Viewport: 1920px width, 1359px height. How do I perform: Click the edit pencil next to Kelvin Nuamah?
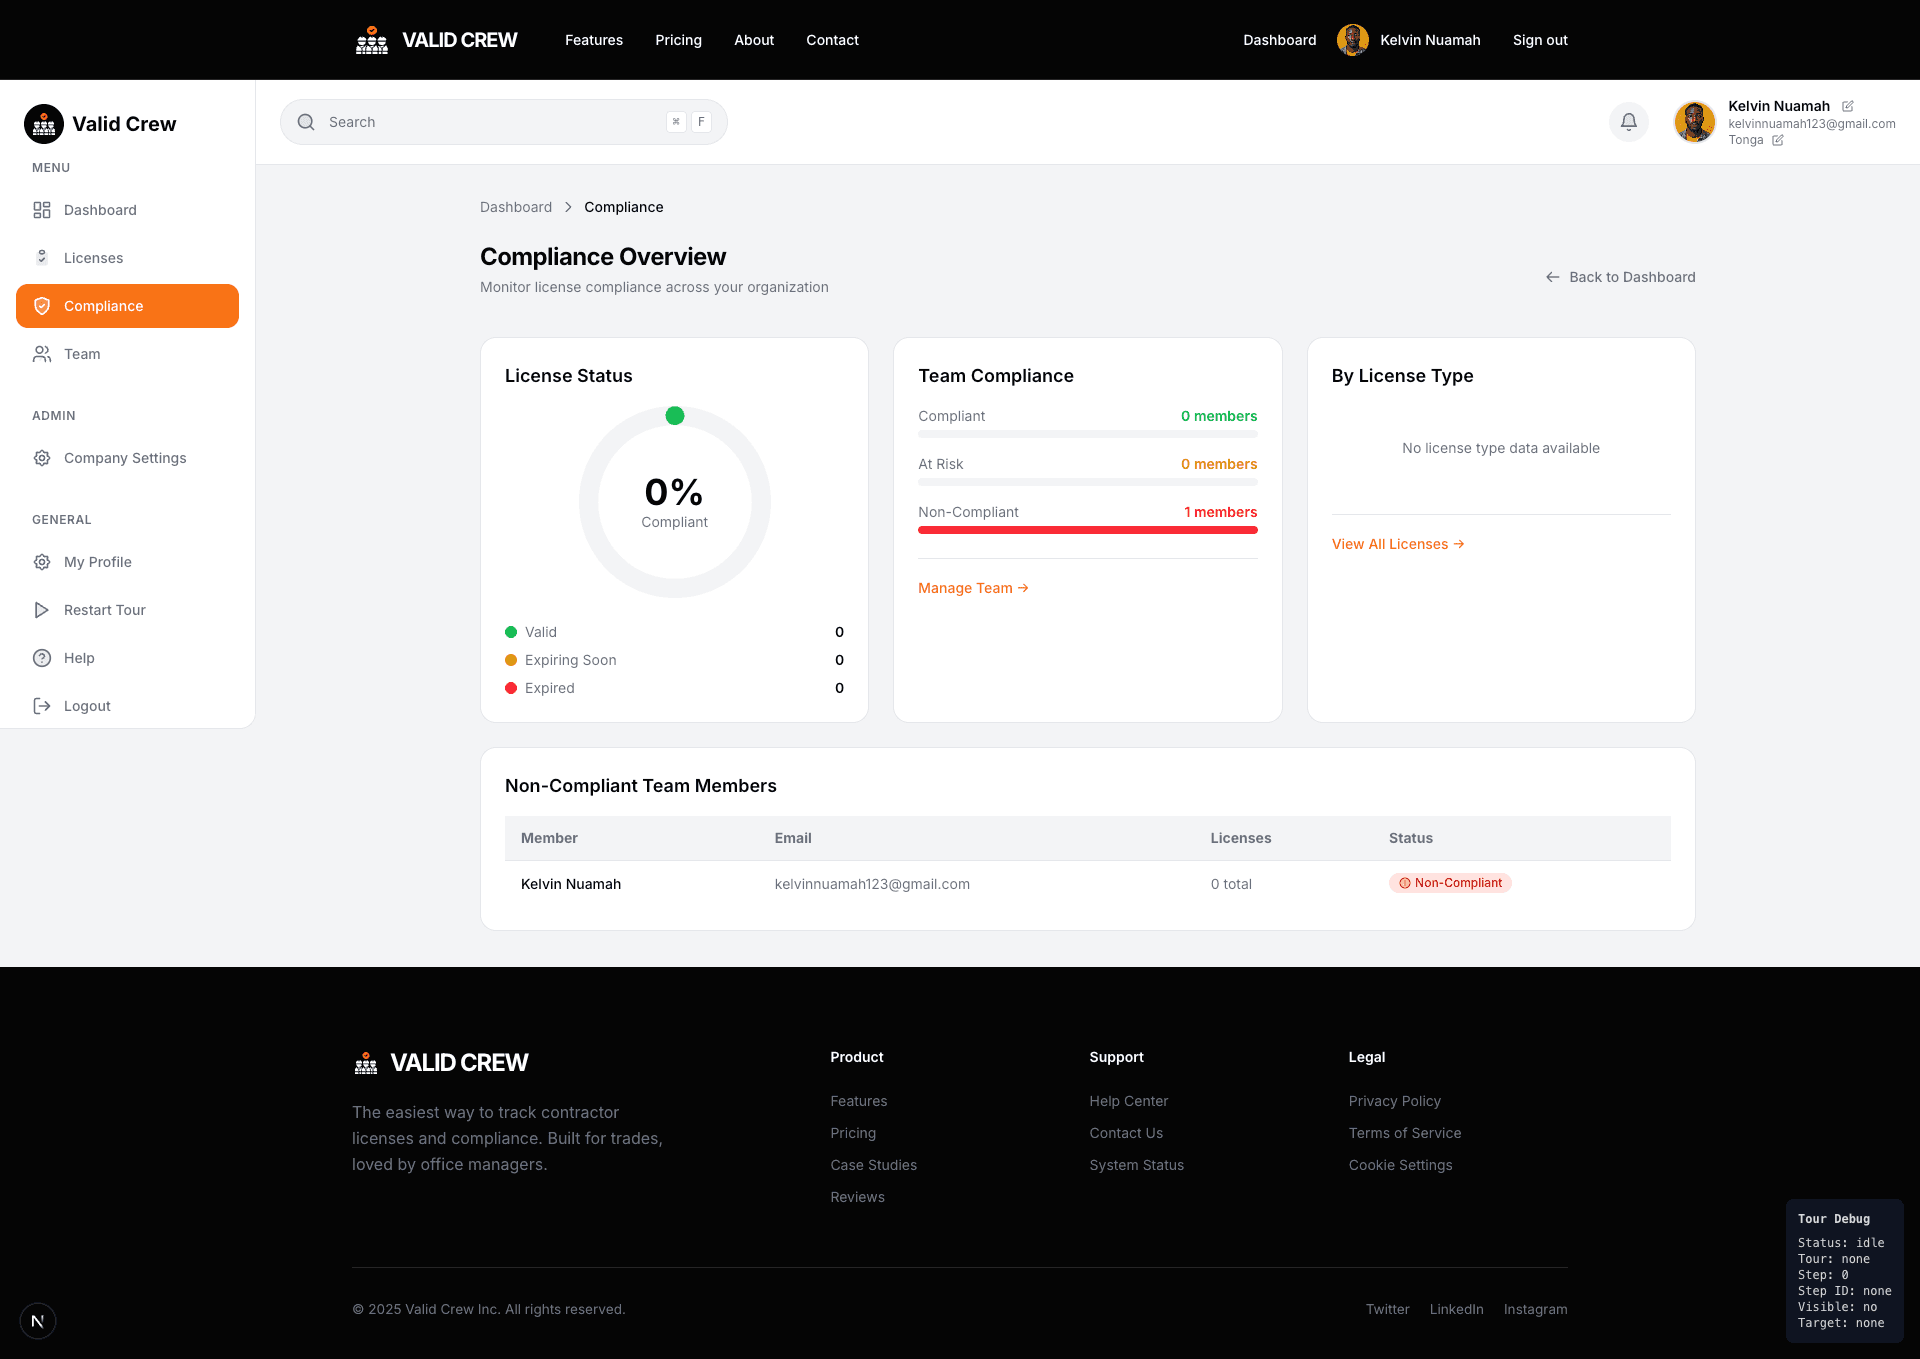point(1848,106)
